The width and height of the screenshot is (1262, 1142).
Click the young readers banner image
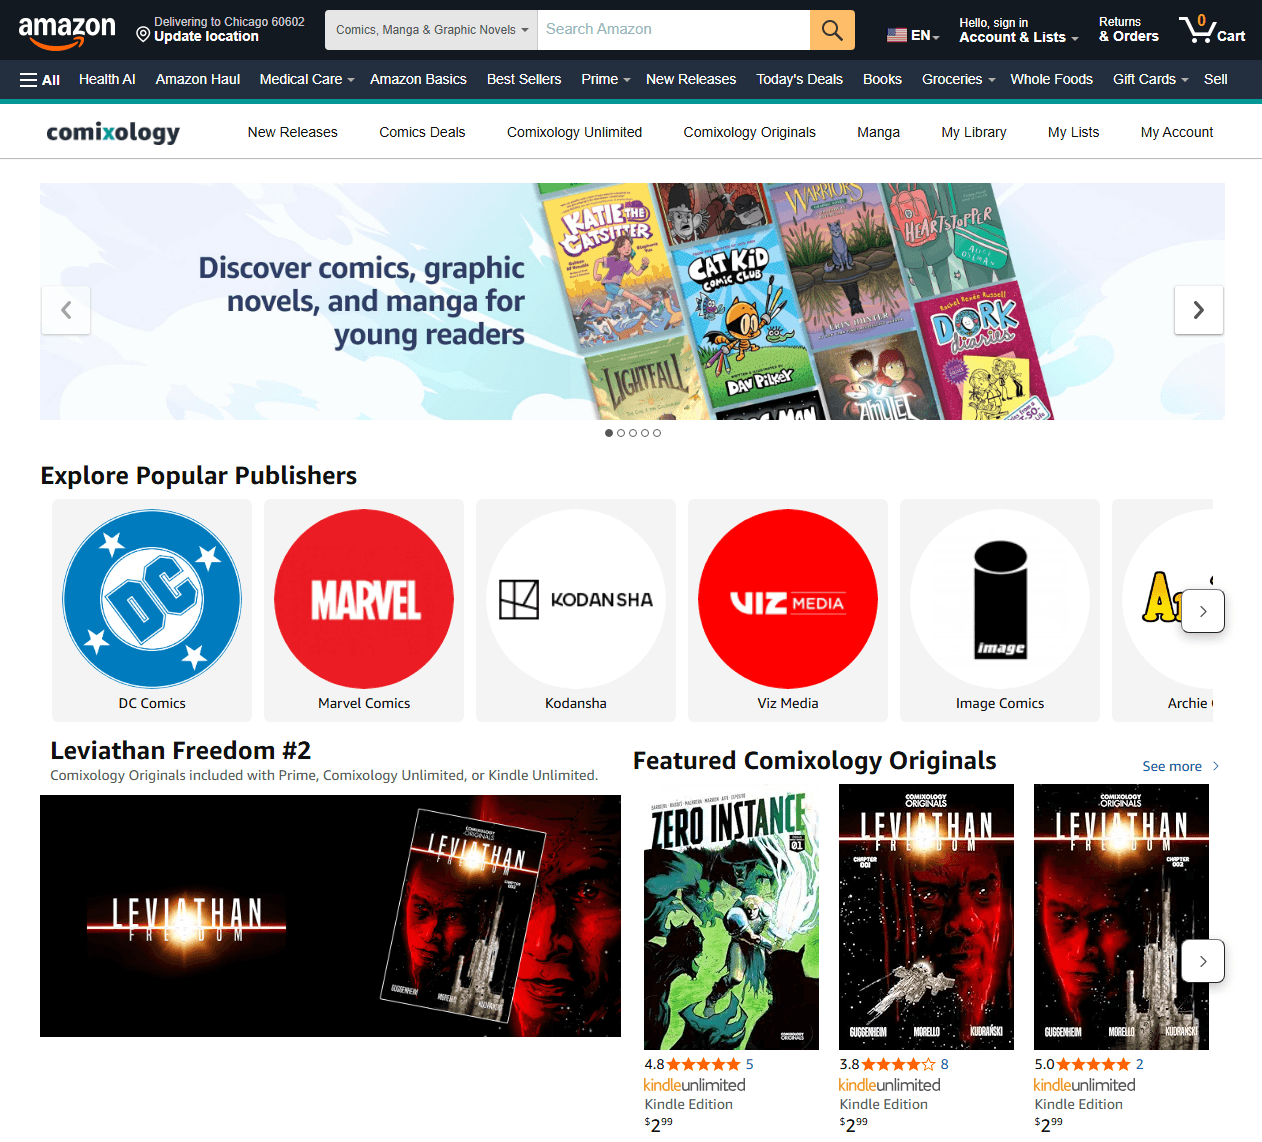point(632,301)
